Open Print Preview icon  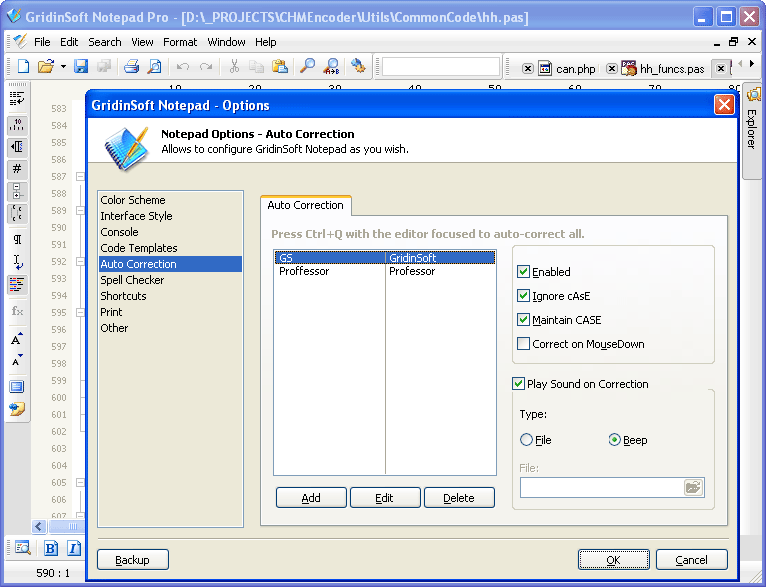pos(154,66)
